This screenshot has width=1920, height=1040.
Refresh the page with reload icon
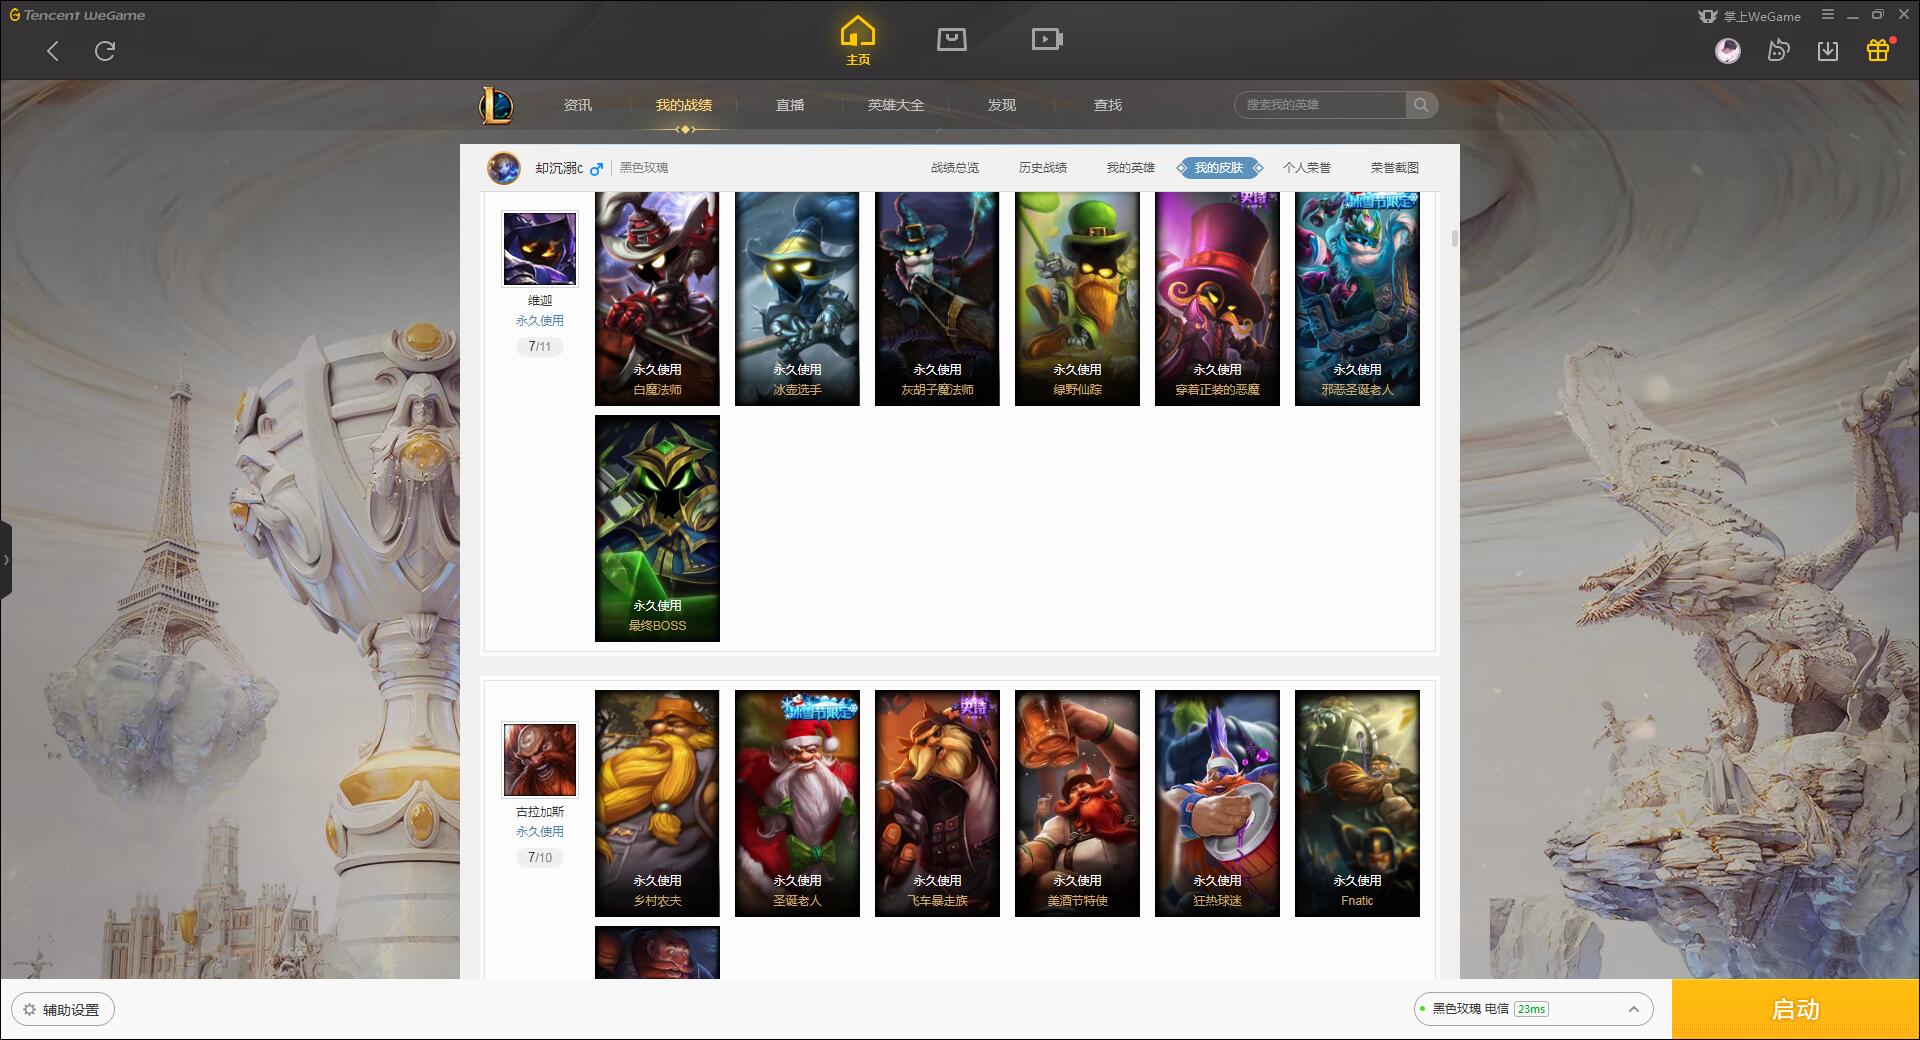(x=105, y=50)
